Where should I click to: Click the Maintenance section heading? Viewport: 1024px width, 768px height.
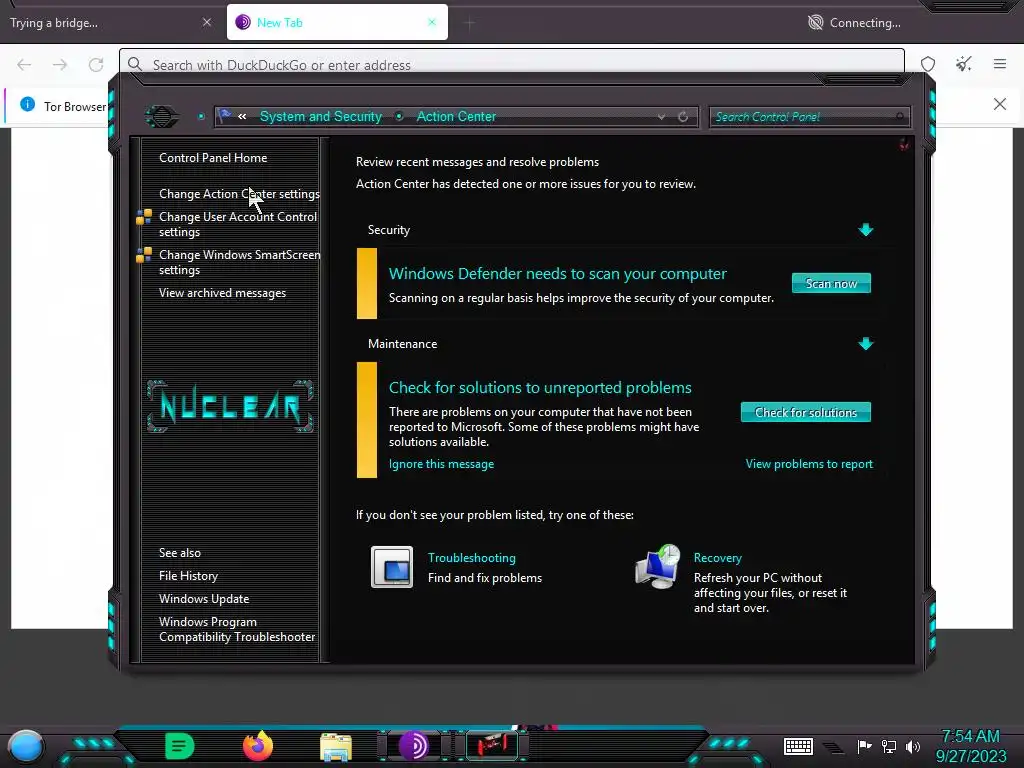pyautogui.click(x=402, y=344)
